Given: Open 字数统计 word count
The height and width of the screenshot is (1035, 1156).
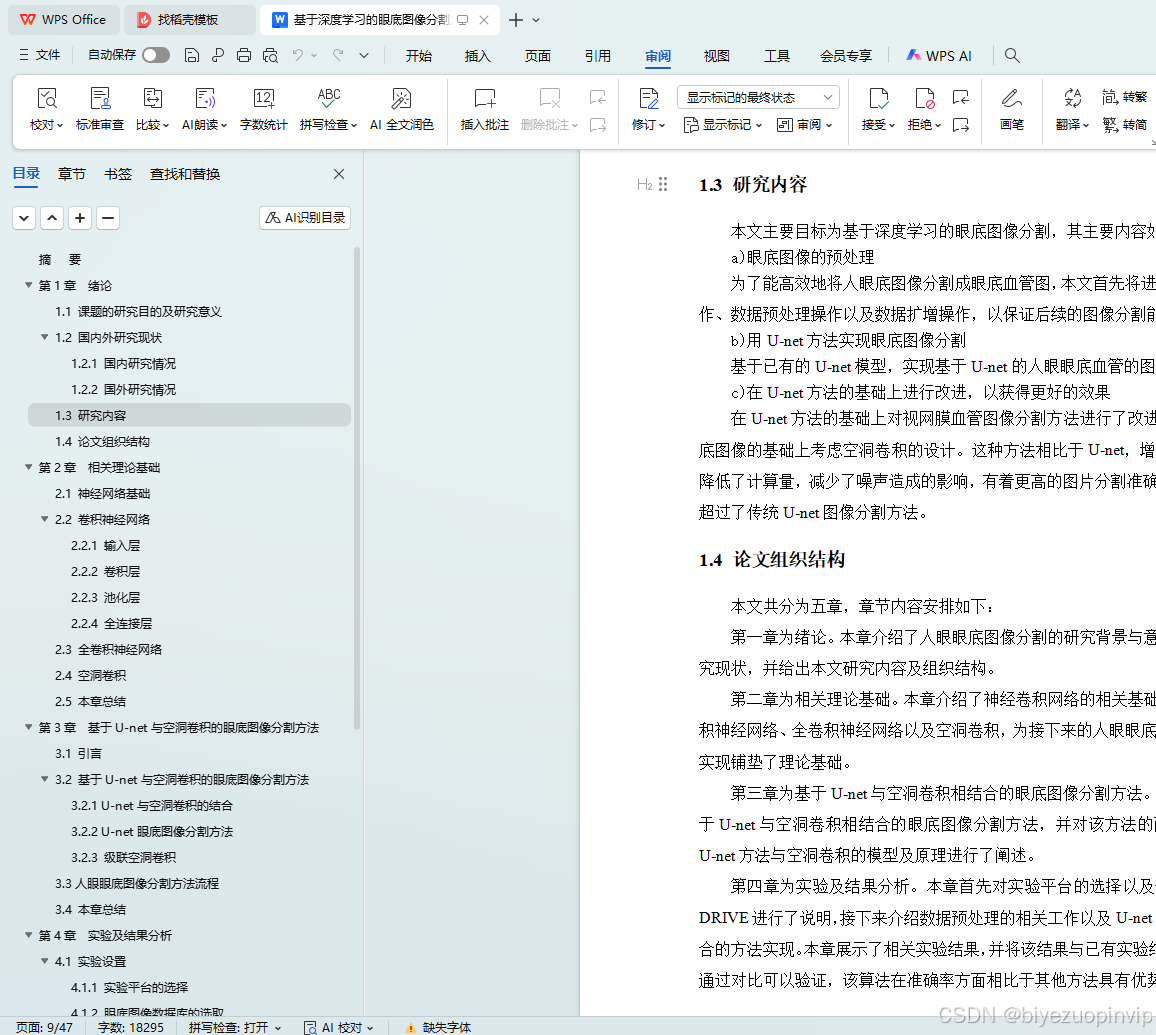Looking at the screenshot, I should pos(263,109).
